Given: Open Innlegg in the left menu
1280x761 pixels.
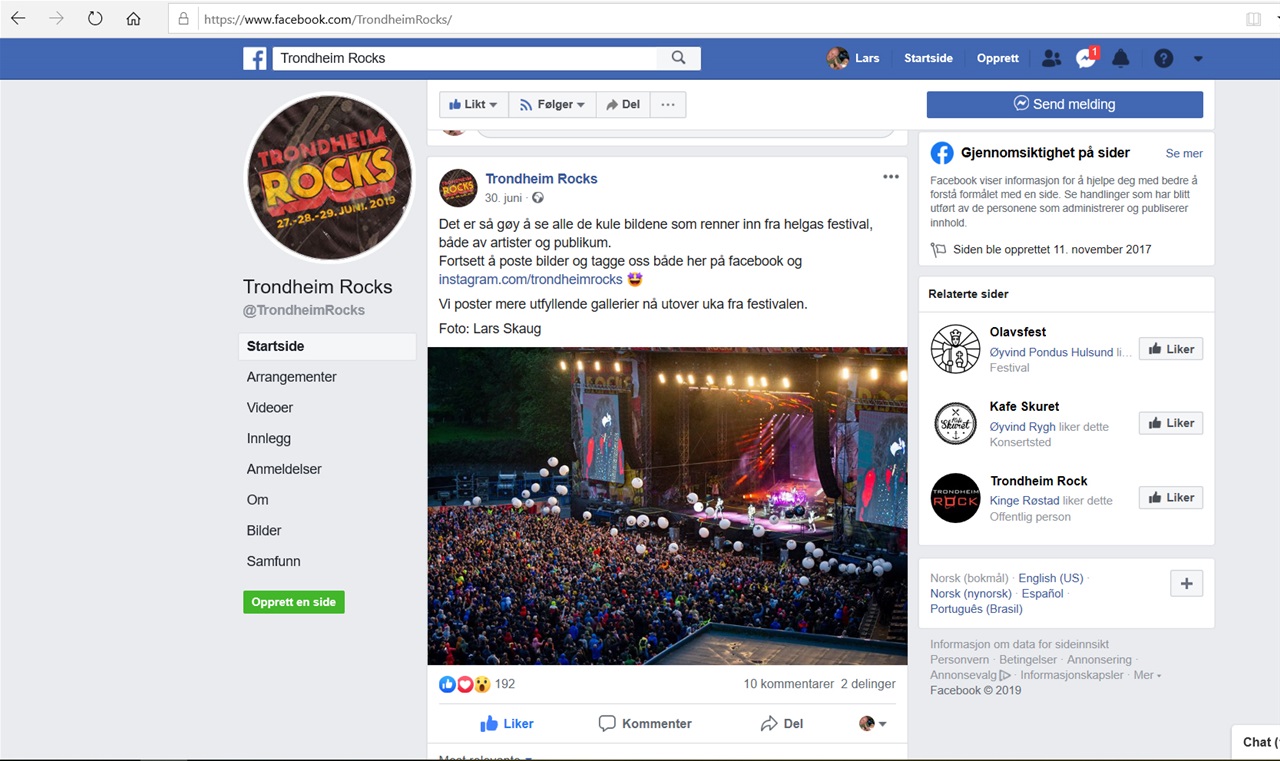Looking at the screenshot, I should [269, 438].
